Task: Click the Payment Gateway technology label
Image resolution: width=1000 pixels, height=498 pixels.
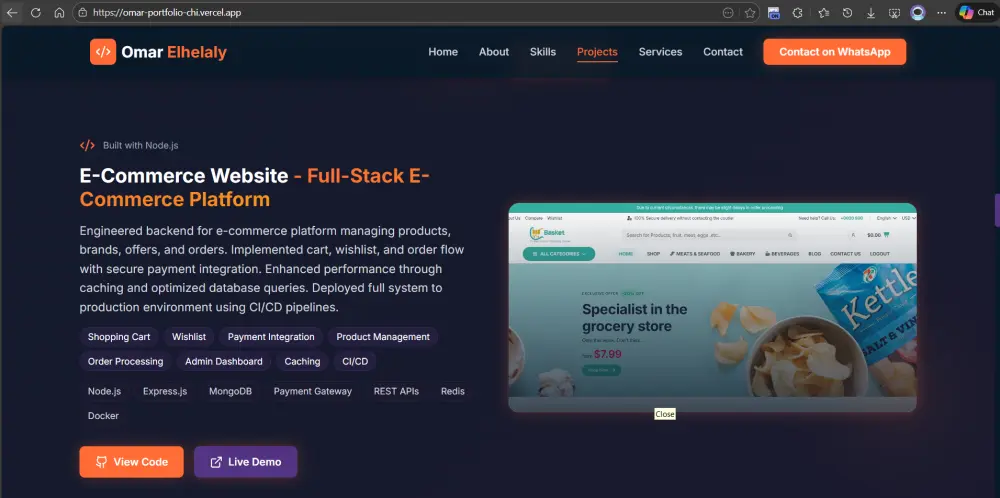Action: 313,392
